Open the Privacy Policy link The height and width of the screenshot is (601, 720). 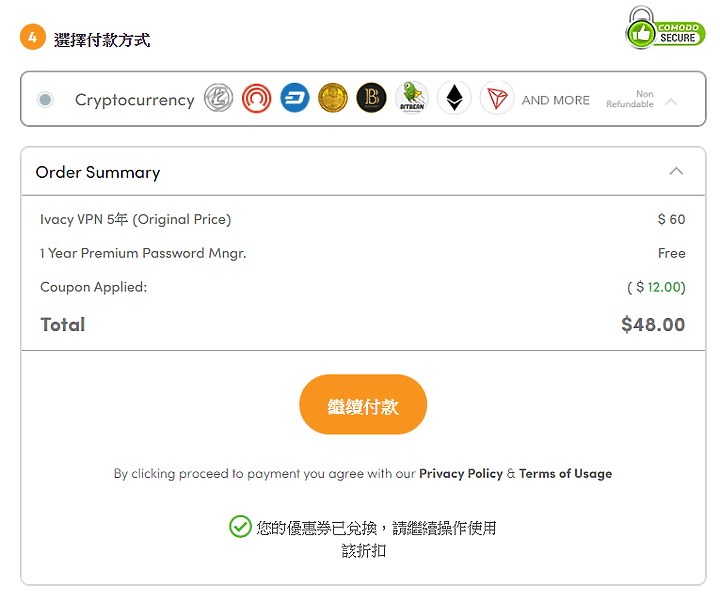(461, 473)
